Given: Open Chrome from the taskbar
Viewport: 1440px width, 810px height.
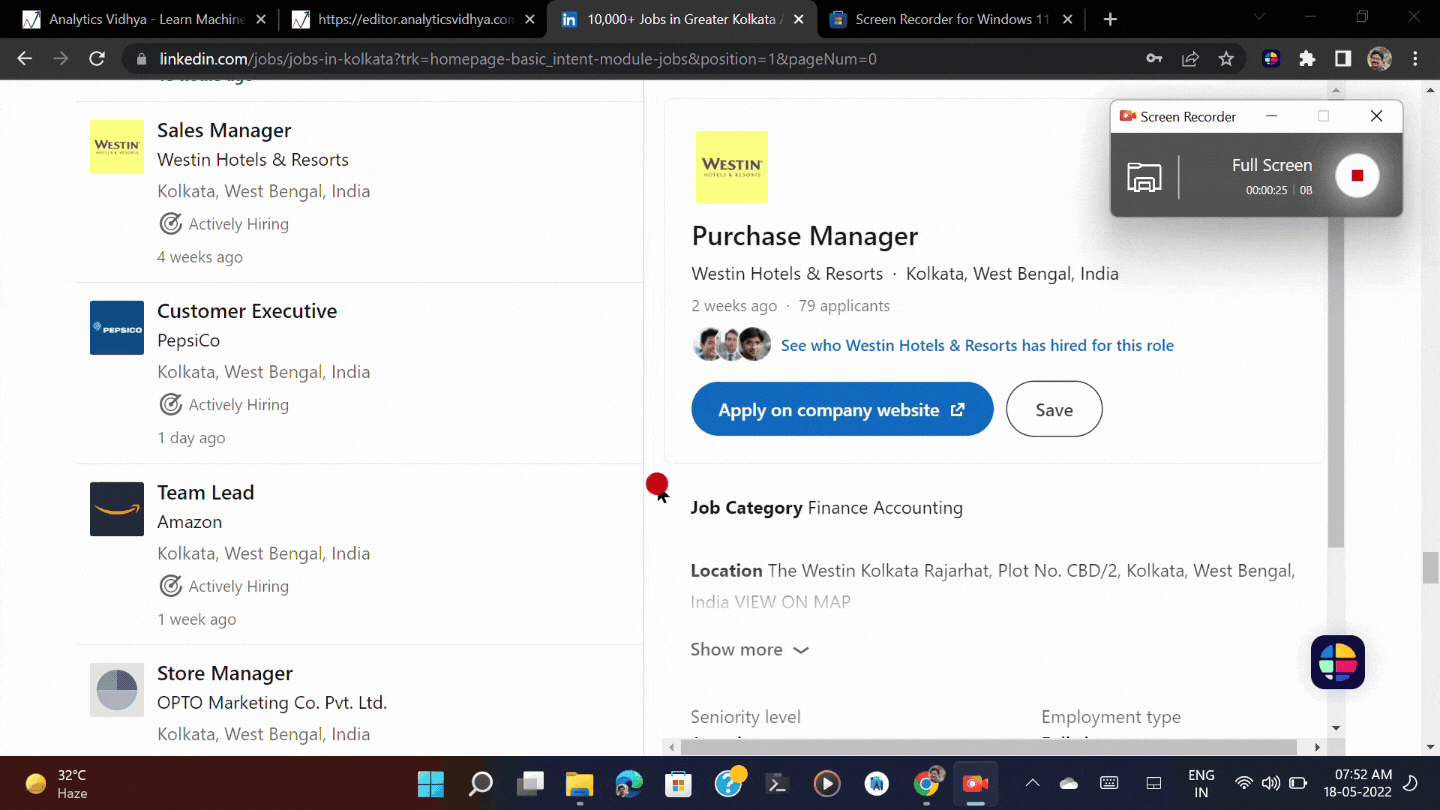Looking at the screenshot, I should [x=928, y=783].
